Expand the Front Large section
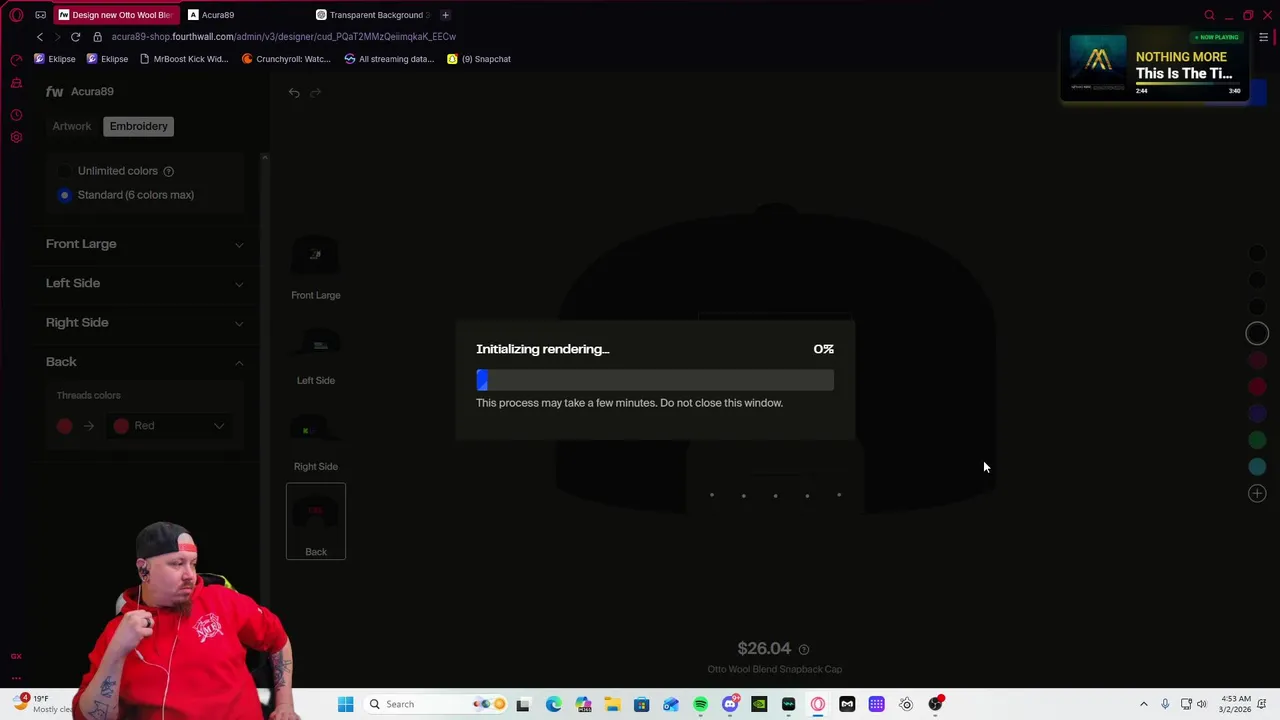1280x720 pixels. pos(144,244)
